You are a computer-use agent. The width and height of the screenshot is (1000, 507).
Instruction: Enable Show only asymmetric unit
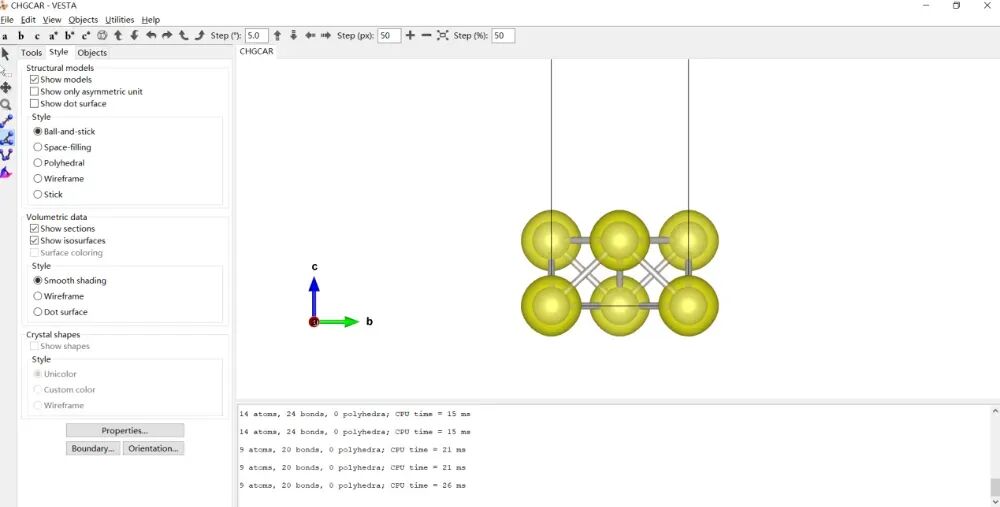[x=34, y=92]
